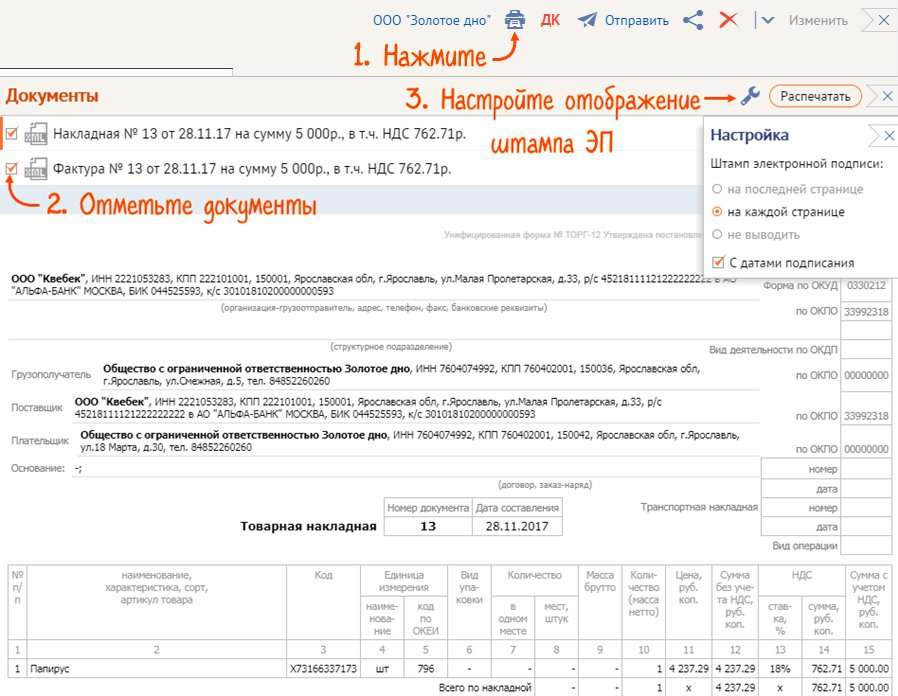Select Накладная № 13 document row text

pyautogui.click(x=259, y=134)
